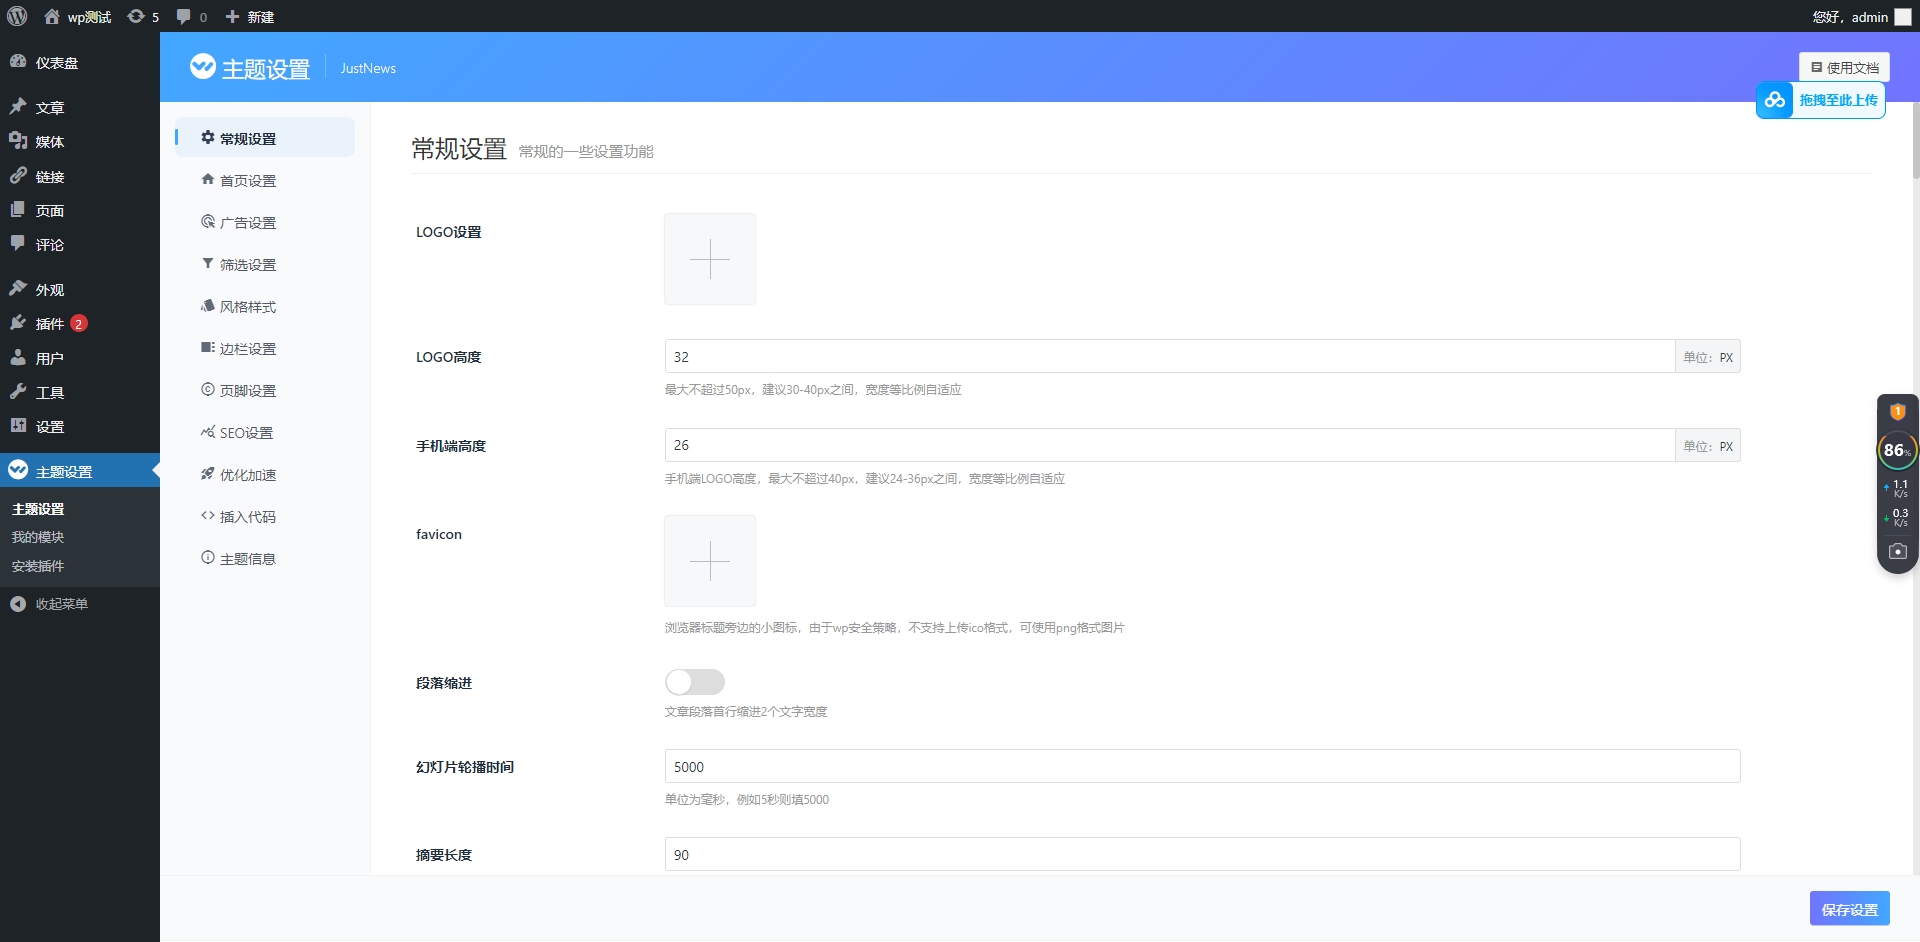Open the 链接 links menu
This screenshot has width=1920, height=942.
[80, 176]
